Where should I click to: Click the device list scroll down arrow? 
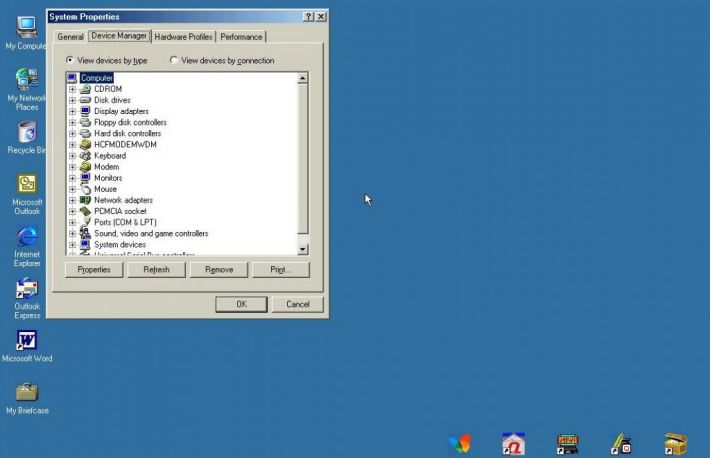pos(303,249)
